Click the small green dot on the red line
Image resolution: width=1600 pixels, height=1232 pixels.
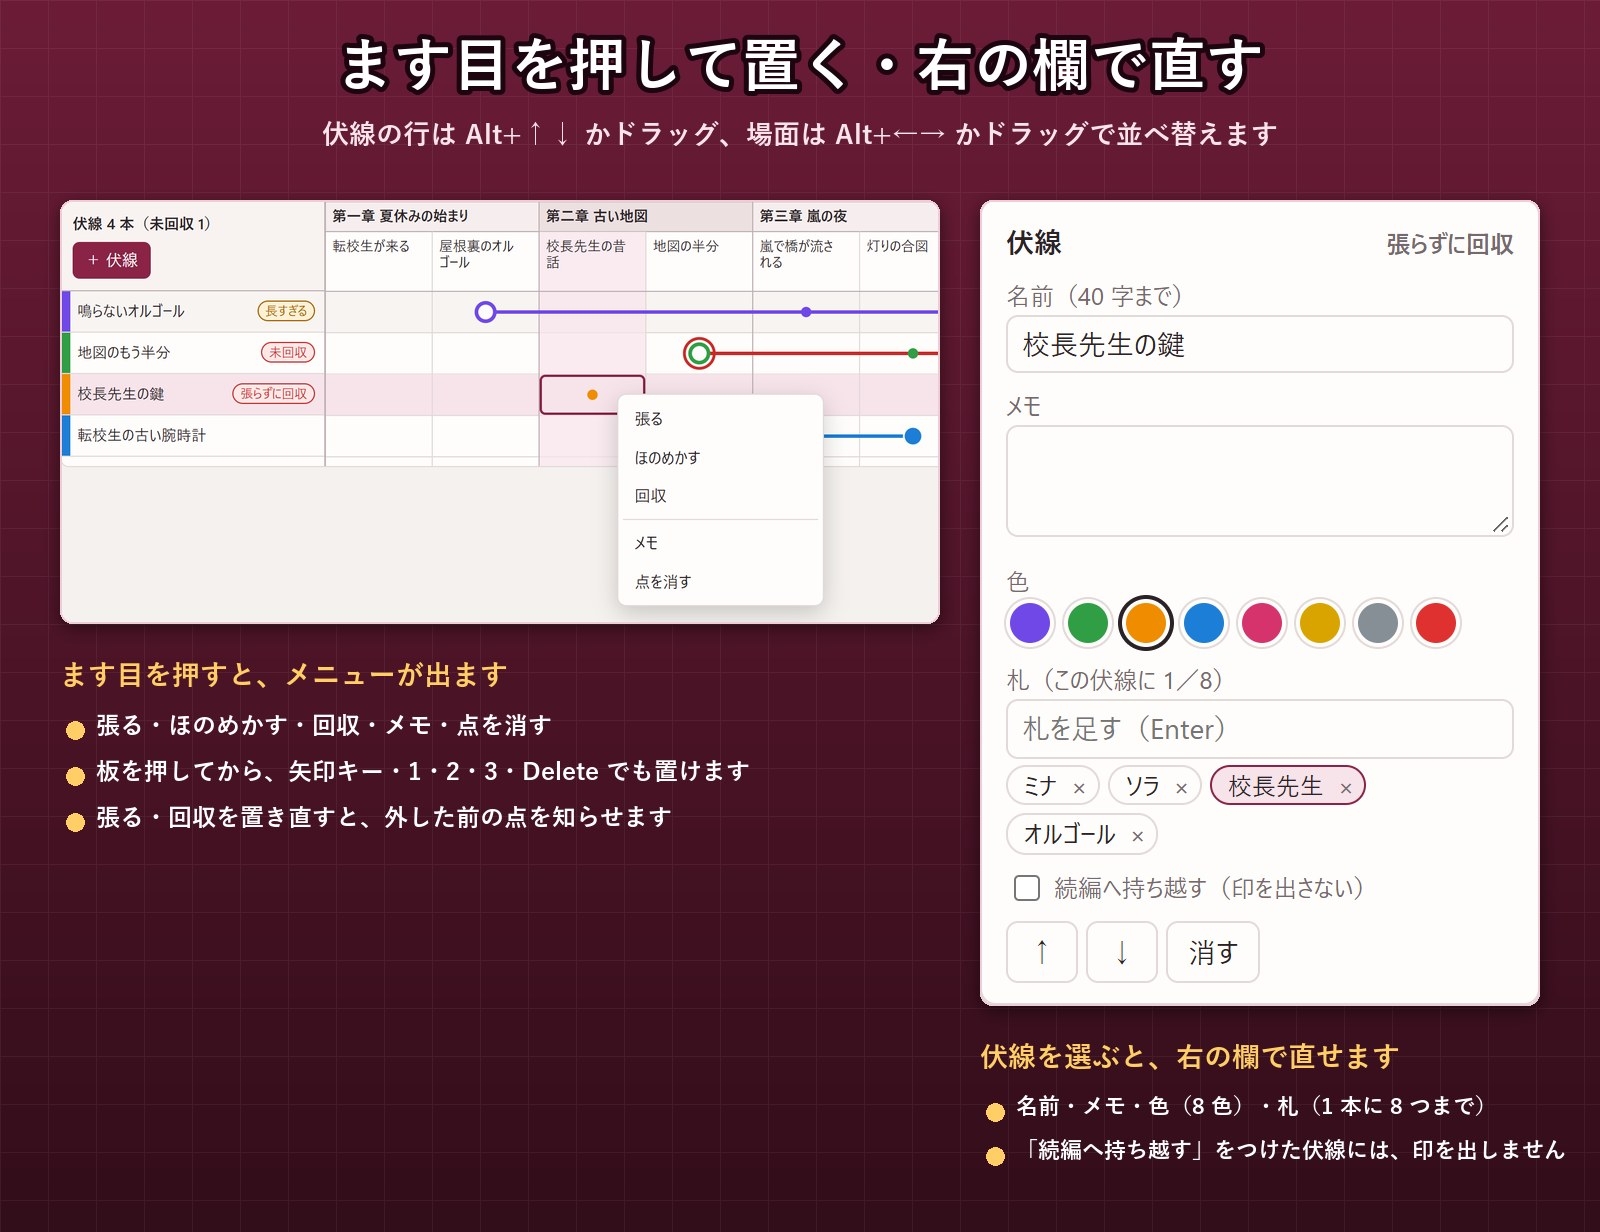[x=913, y=353]
